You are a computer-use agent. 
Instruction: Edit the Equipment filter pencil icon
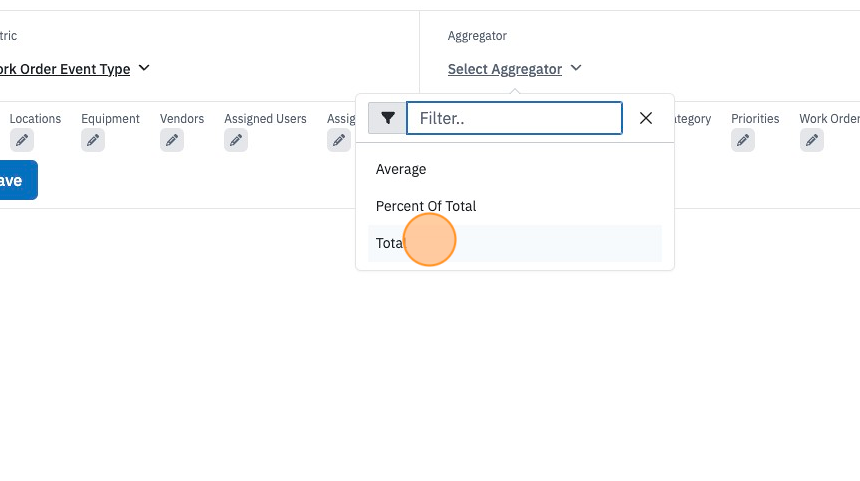(93, 140)
